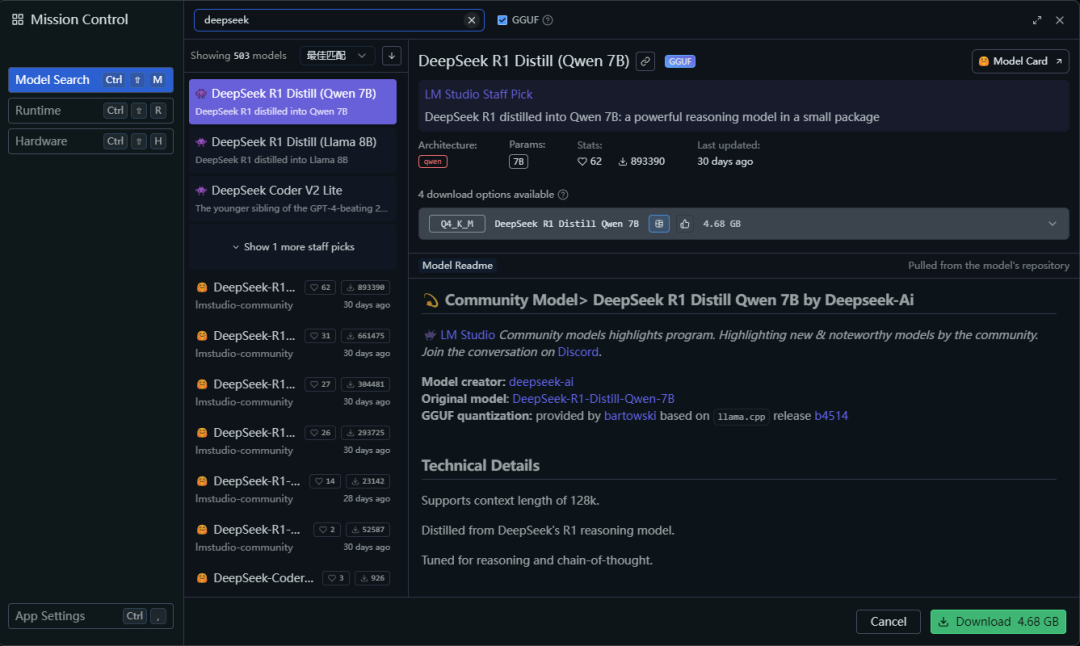
Task: Click the download options help icon
Action: pos(563,195)
